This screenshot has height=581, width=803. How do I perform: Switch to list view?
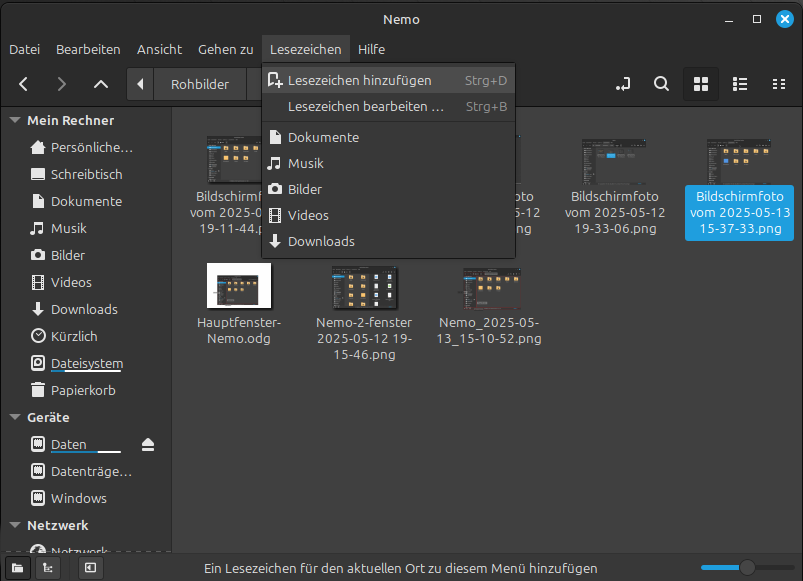740,84
